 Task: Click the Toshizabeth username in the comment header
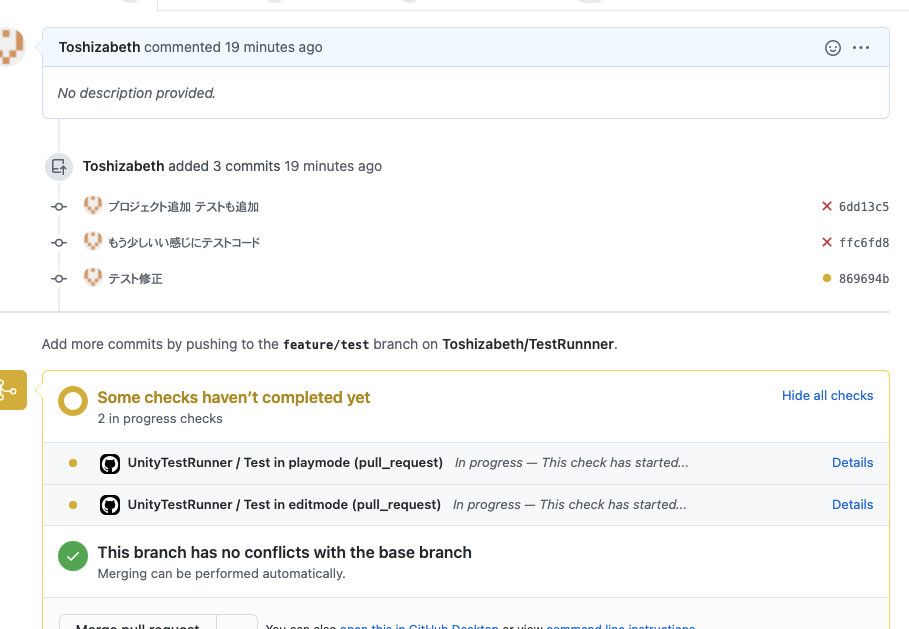pos(100,47)
